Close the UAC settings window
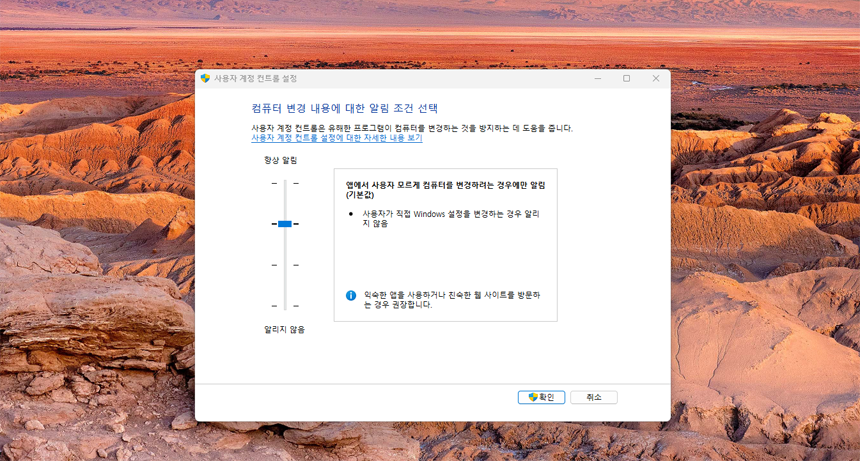Image resolution: width=860 pixels, height=461 pixels. pyautogui.click(x=655, y=78)
